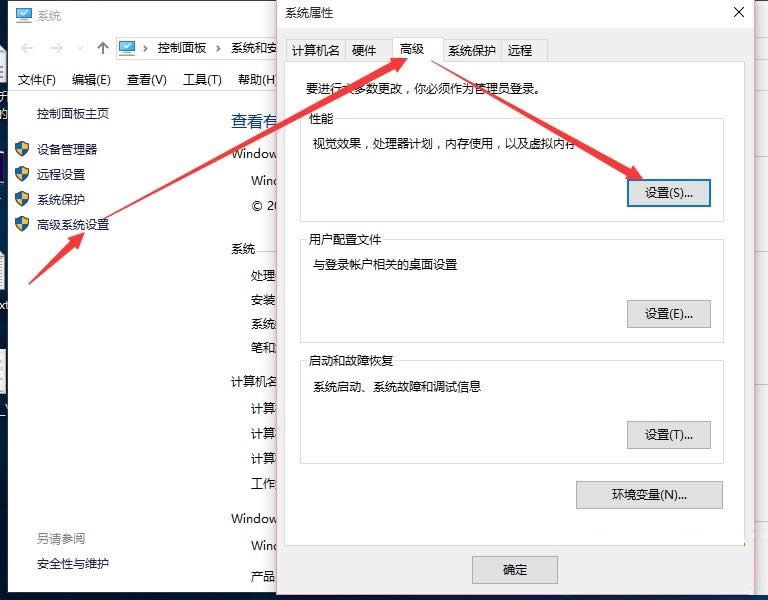Expand the chevron after 控制面板 breadcrumb
768x600 pixels.
pos(220,48)
